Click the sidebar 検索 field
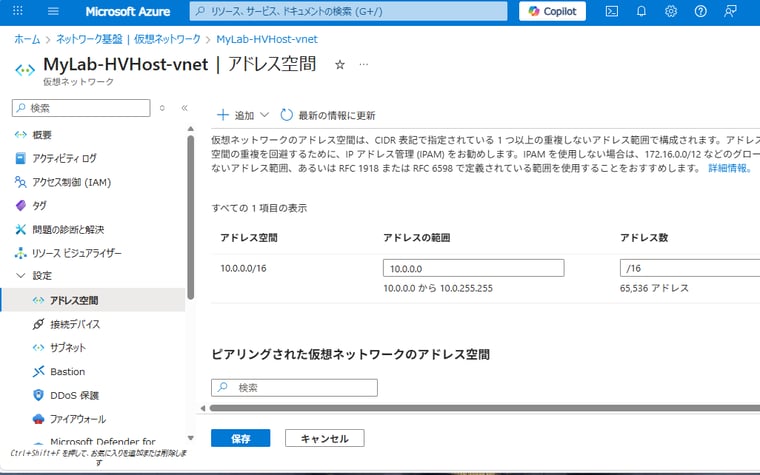 (81, 108)
